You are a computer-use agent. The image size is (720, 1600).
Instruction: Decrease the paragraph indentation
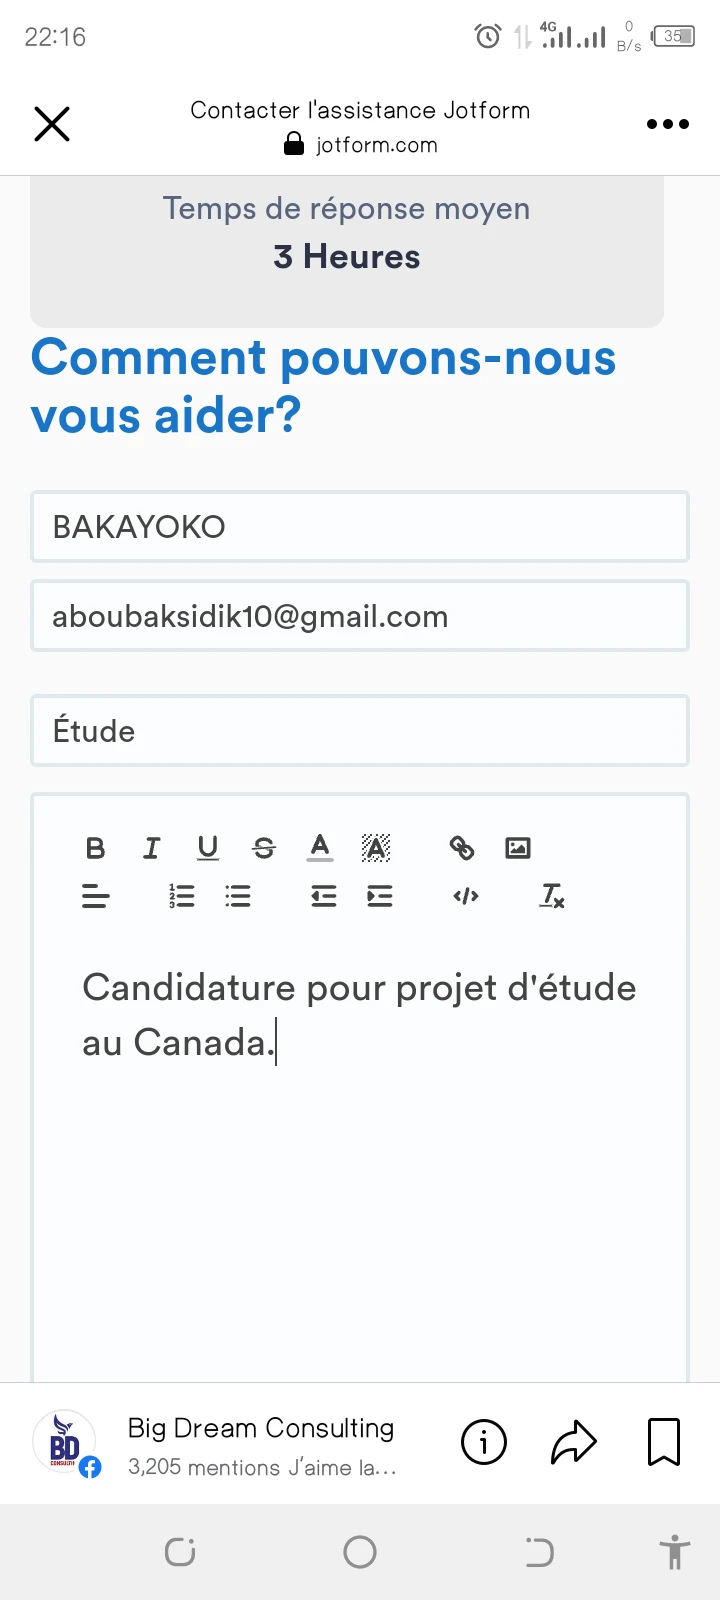click(322, 896)
